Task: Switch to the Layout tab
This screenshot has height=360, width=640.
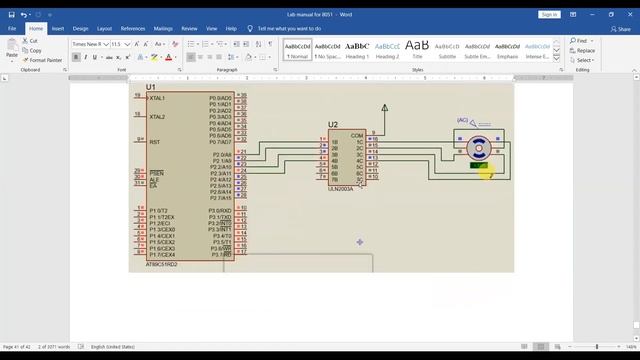Action: pos(104,29)
